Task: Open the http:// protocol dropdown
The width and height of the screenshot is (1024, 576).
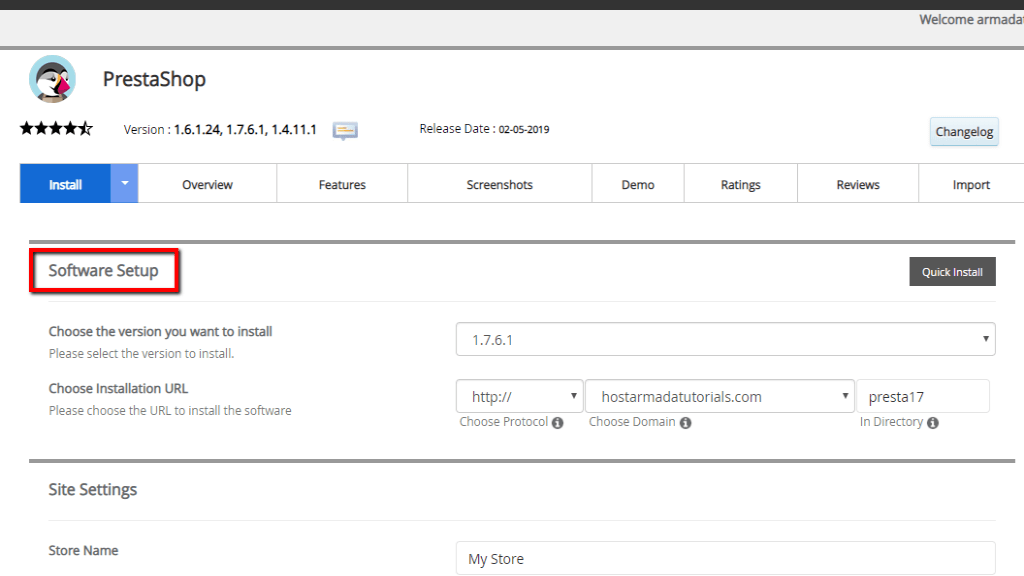Action: 519,396
